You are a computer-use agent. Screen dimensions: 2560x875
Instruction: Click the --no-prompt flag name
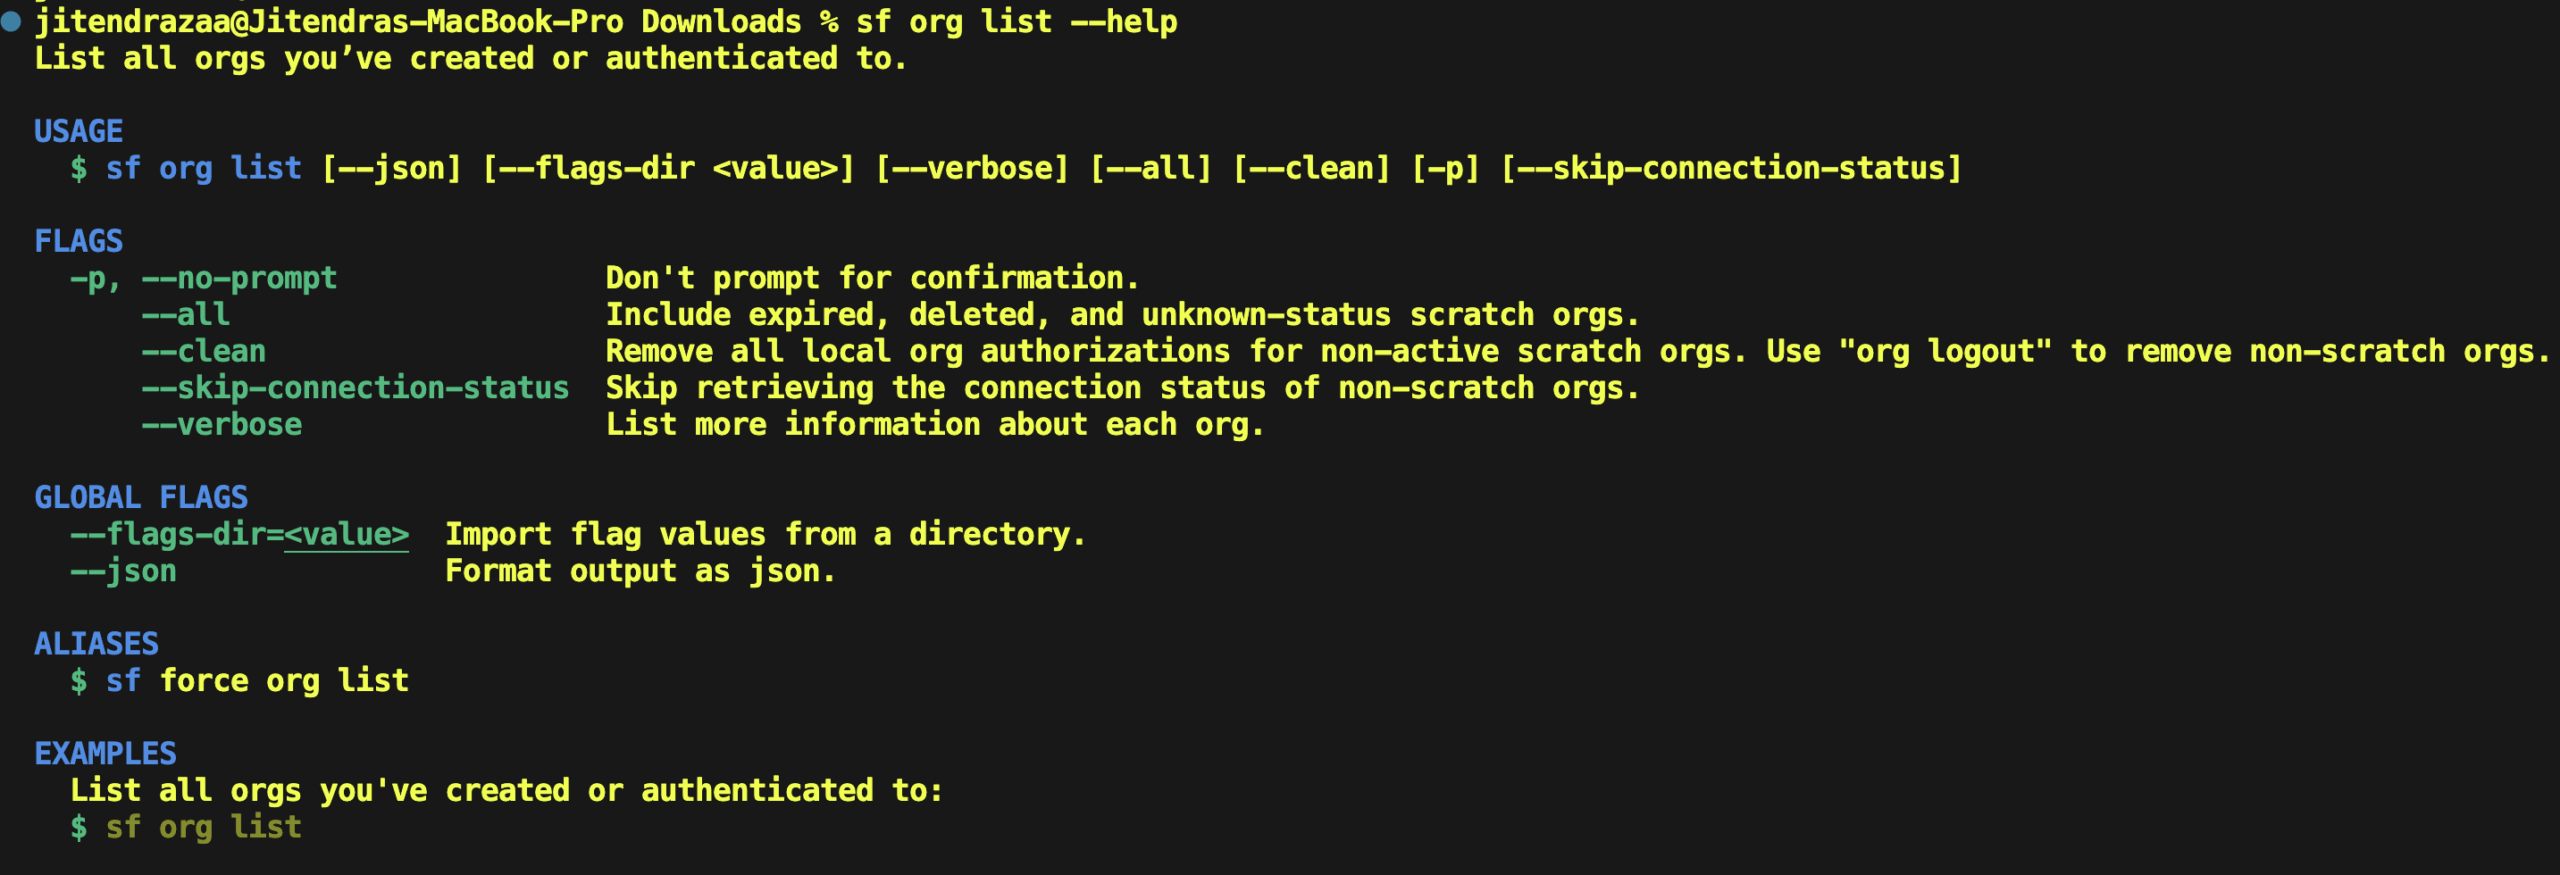pos(239,278)
